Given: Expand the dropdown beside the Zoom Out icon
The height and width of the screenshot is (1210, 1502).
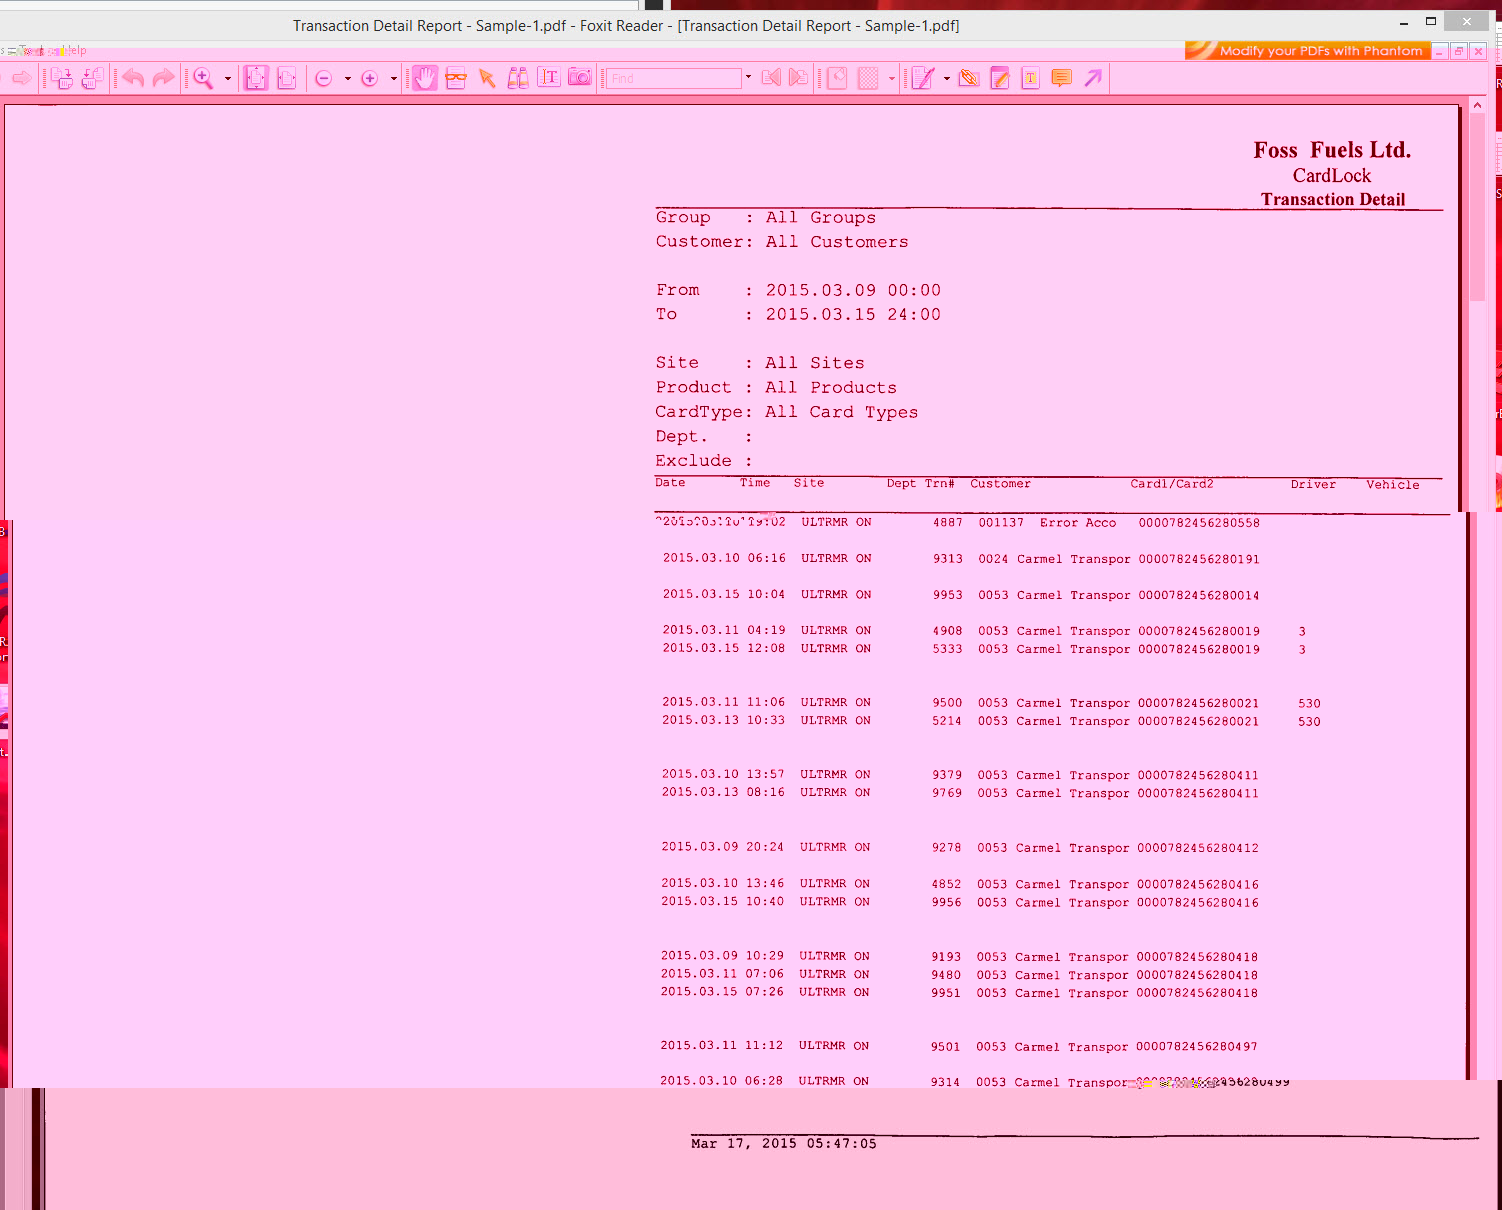Looking at the screenshot, I should [347, 78].
